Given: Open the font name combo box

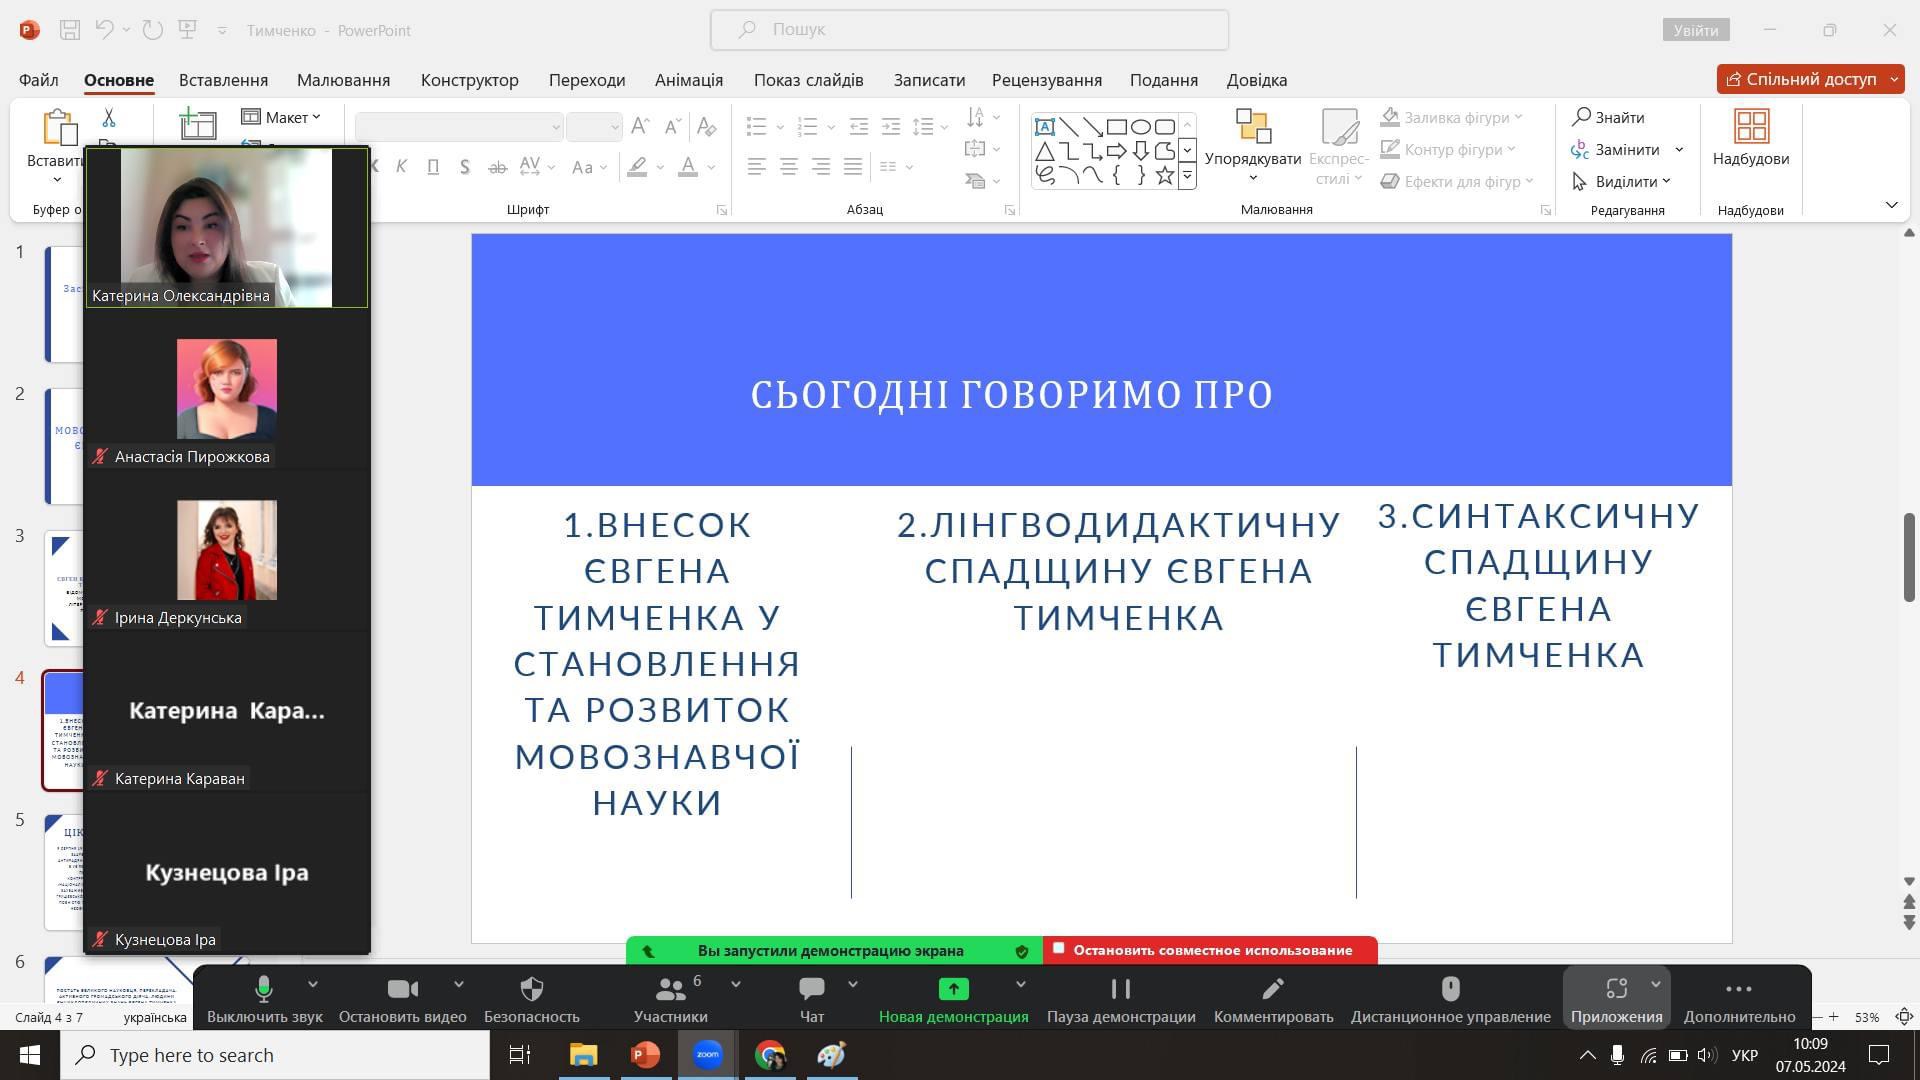Looking at the screenshot, I should (459, 126).
